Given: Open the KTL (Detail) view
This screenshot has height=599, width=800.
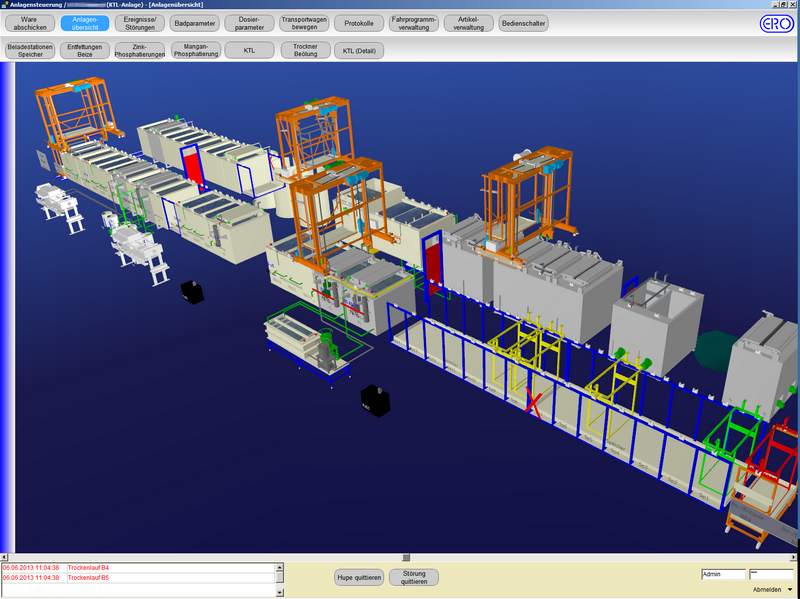Looking at the screenshot, I should coord(359,50).
